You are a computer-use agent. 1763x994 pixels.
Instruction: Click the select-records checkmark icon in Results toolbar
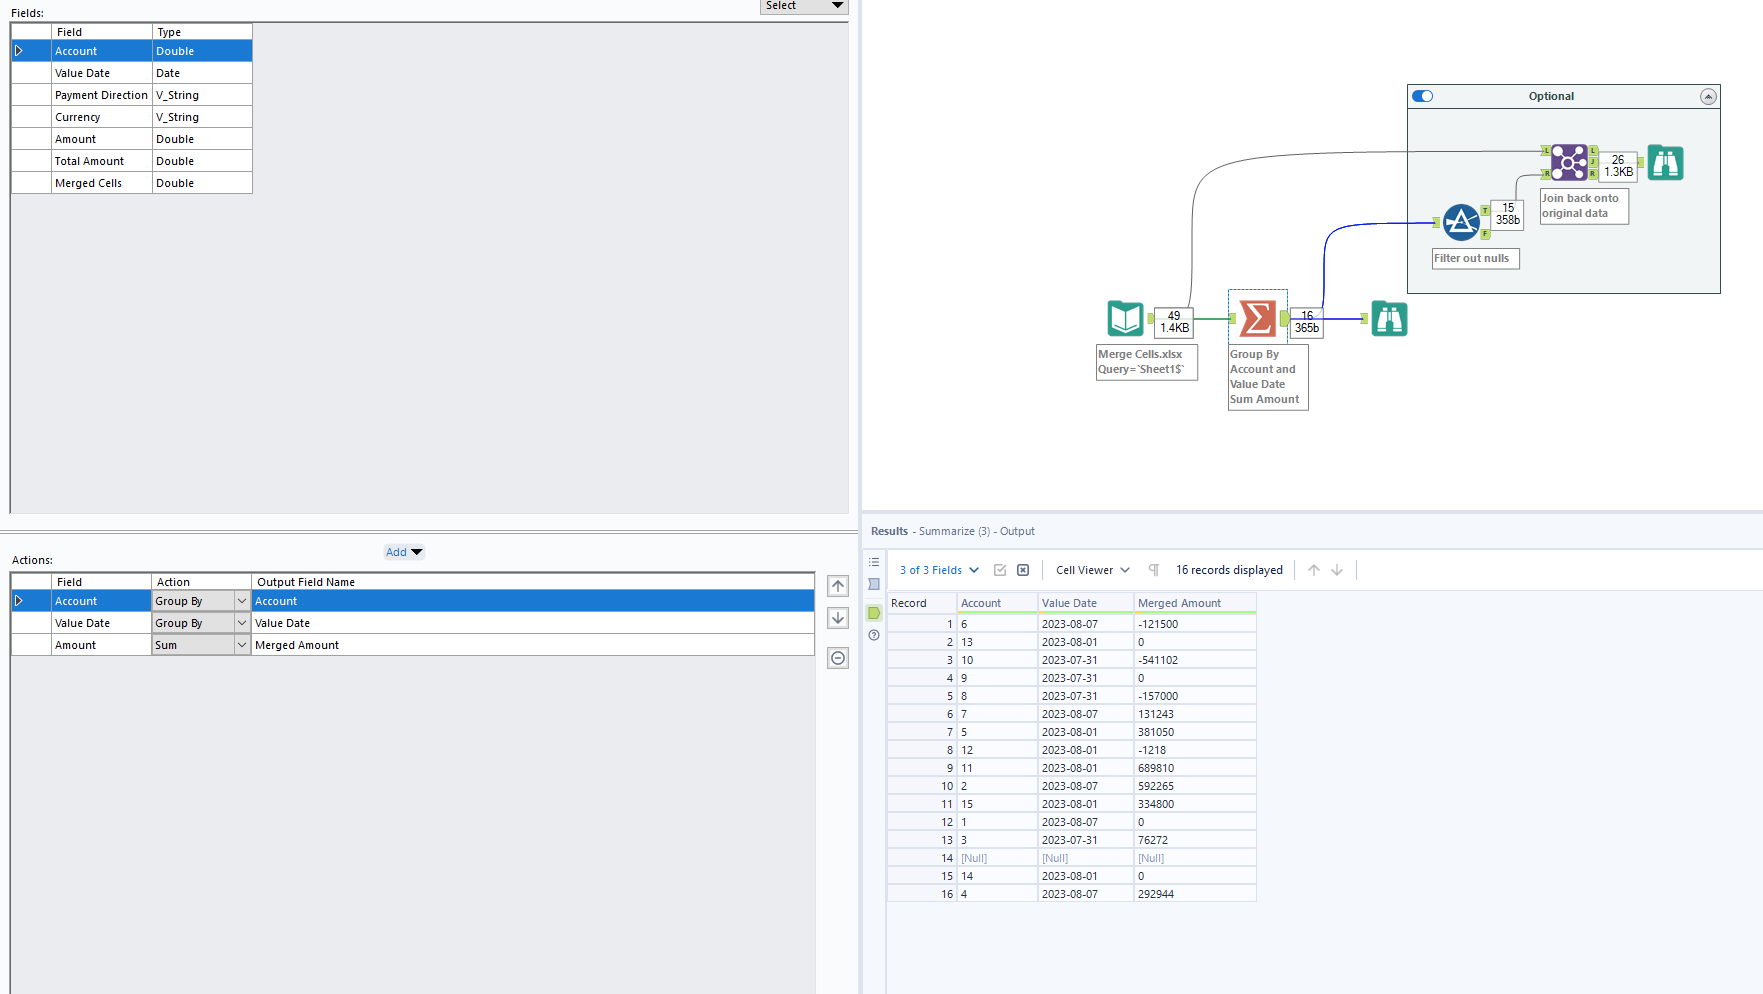1000,569
